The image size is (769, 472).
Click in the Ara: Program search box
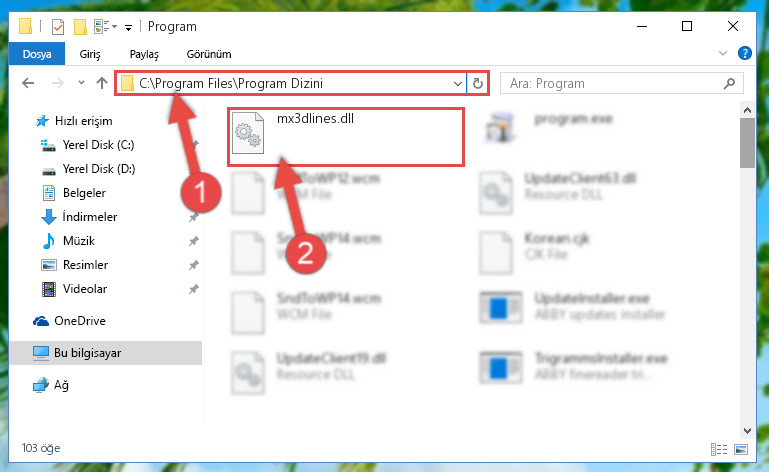tap(613, 83)
